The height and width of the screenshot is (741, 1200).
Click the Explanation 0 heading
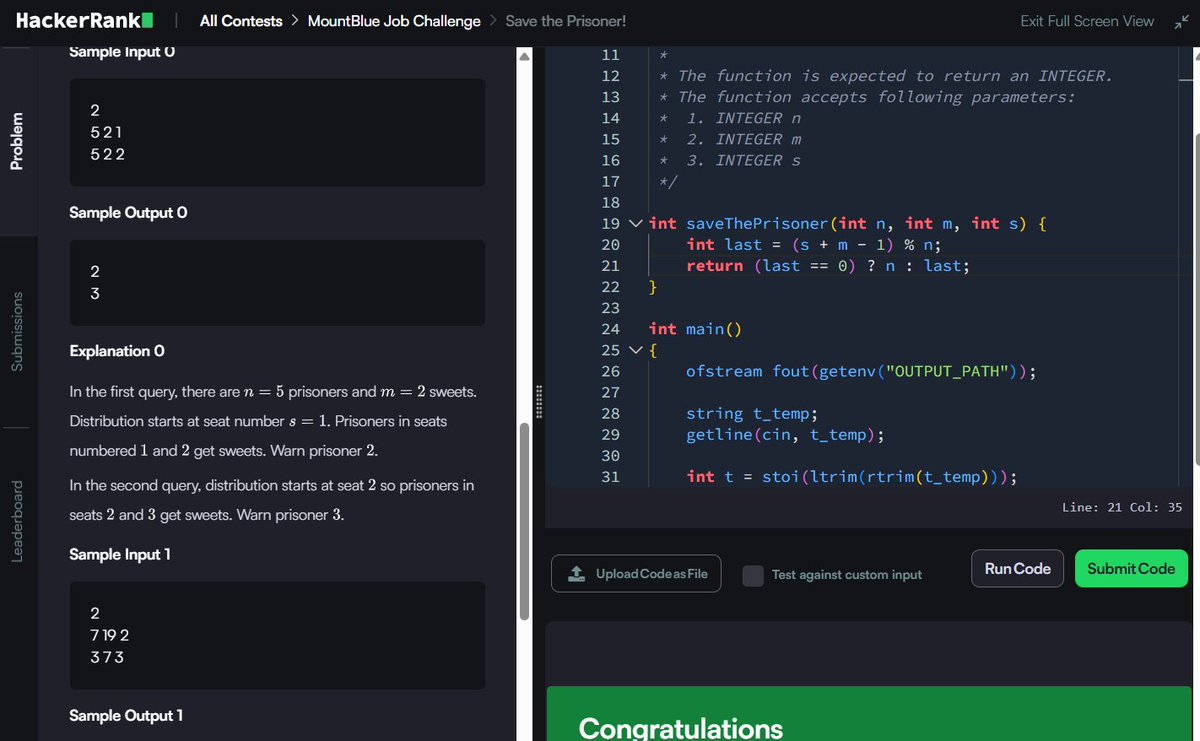[x=117, y=351]
